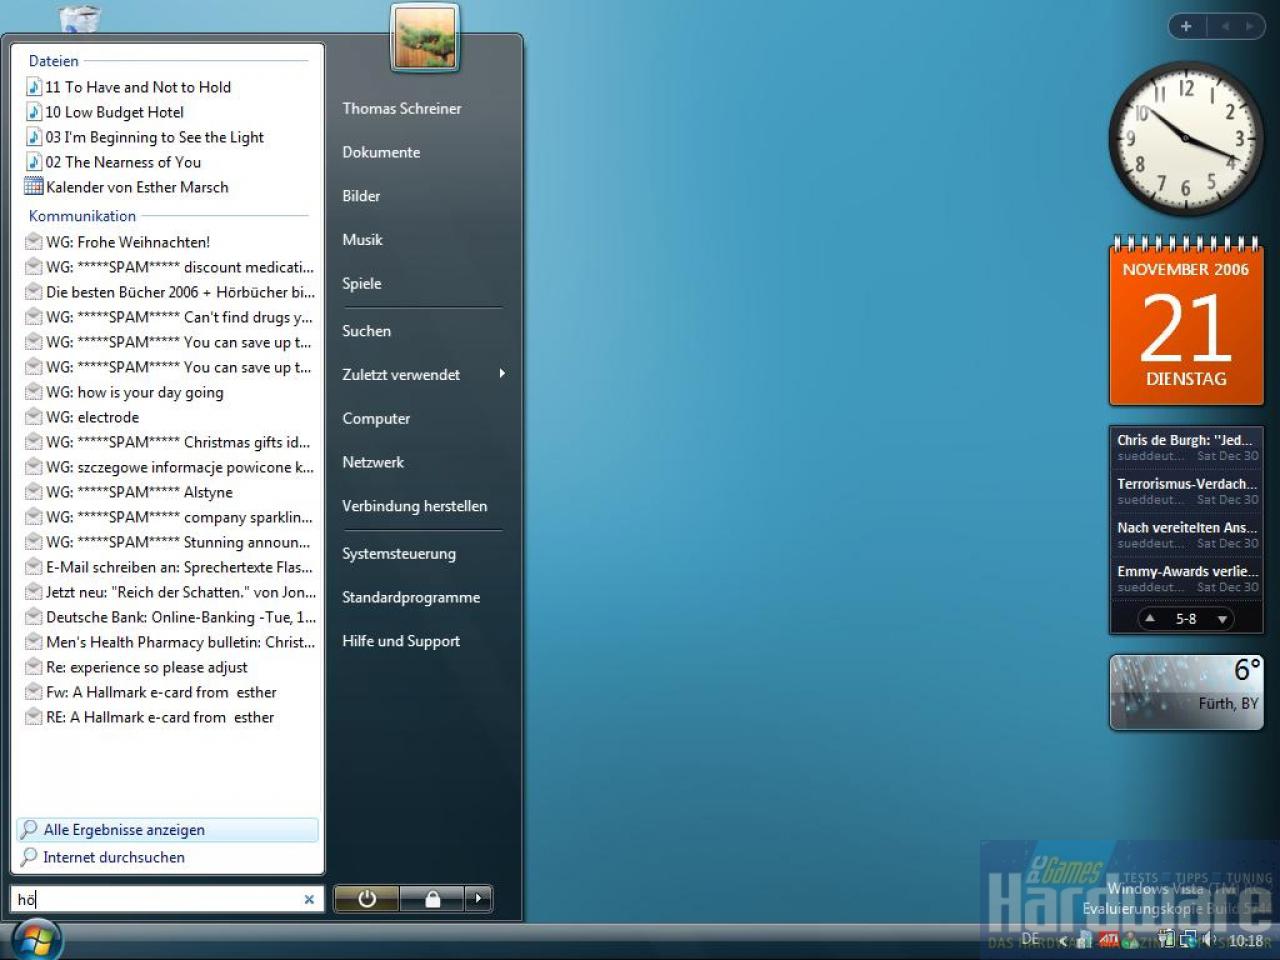
Task: Add a gadget with the plus button
Action: [x=1186, y=26]
